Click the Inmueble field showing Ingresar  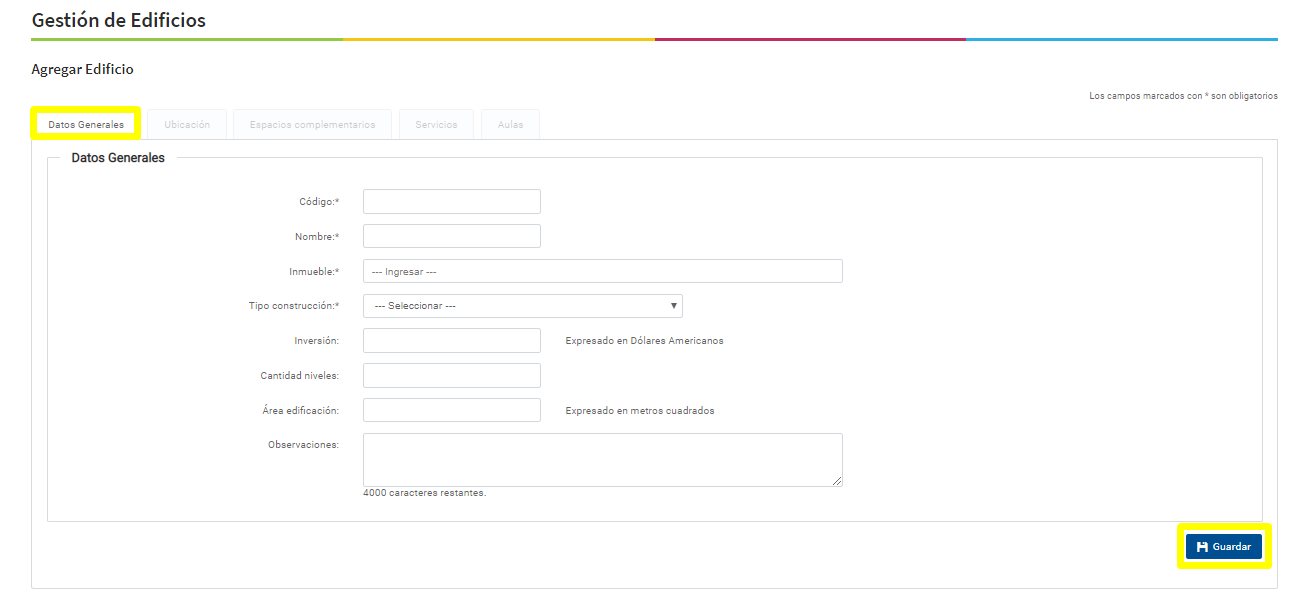point(602,272)
